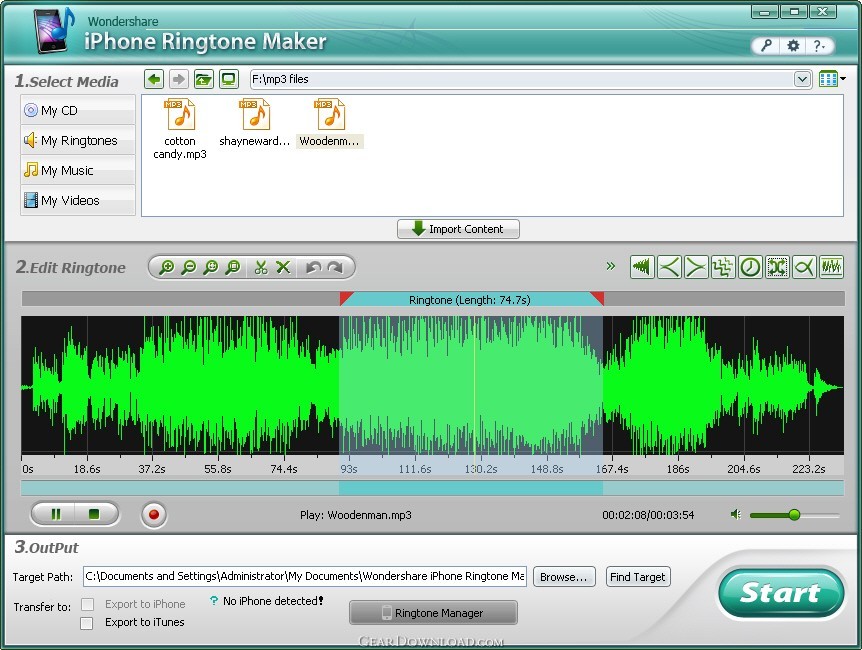Click the stepped equalizer effect icon
862x650 pixels.
(723, 267)
